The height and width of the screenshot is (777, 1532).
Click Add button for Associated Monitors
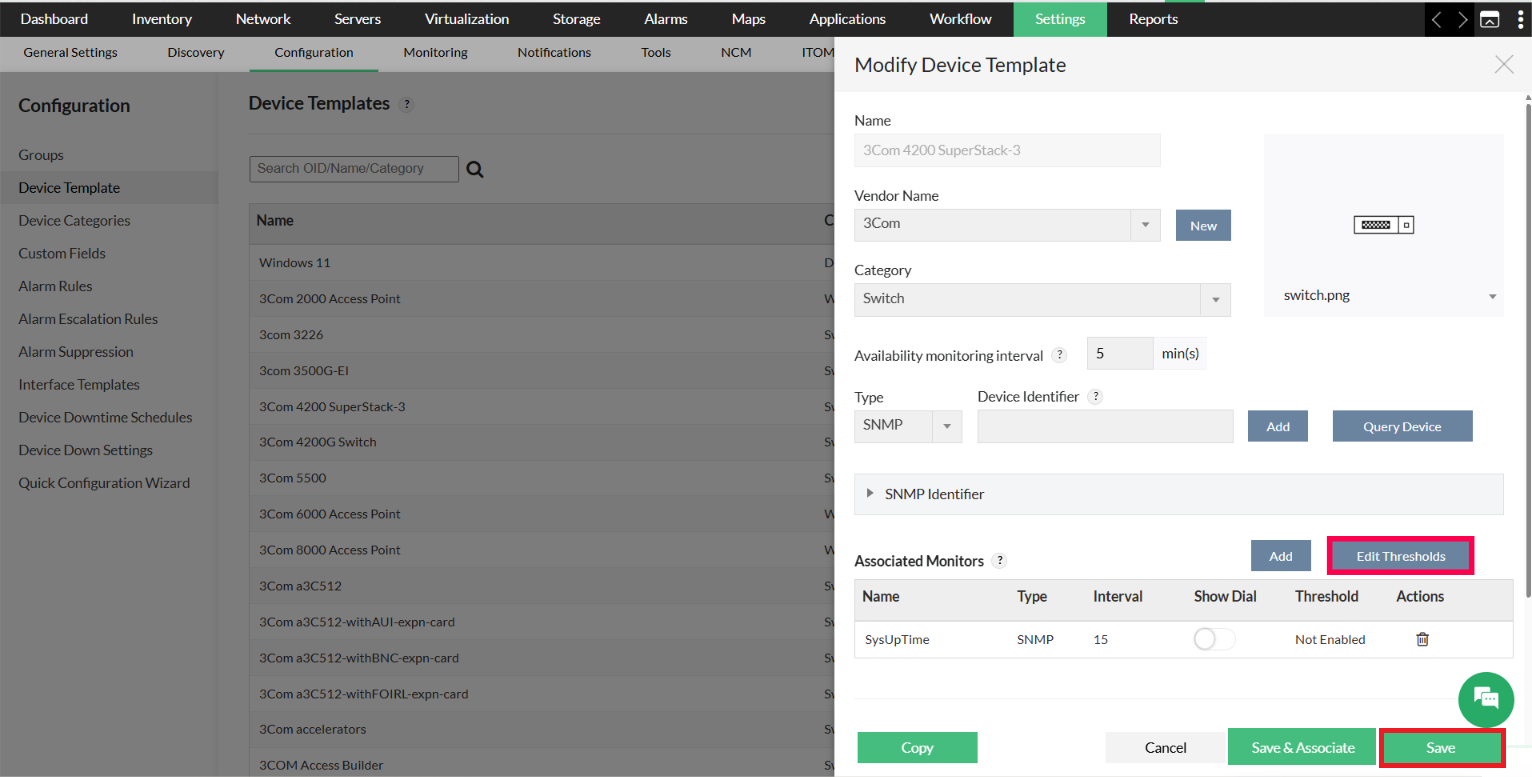click(1281, 557)
